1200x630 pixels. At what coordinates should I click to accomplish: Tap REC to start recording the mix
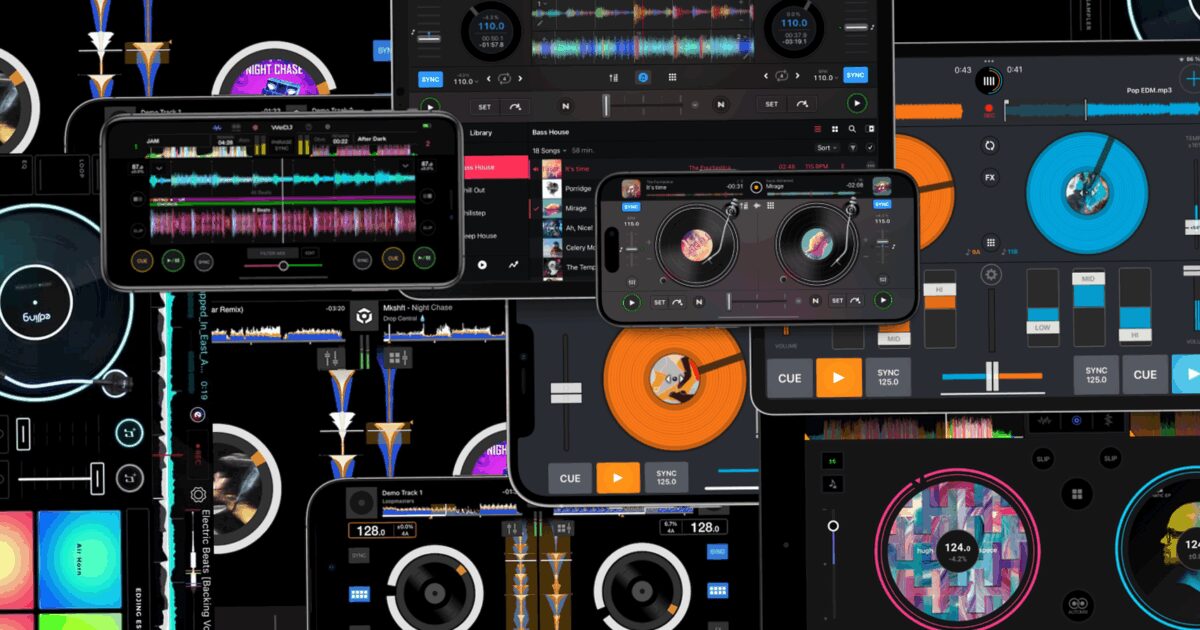pyautogui.click(x=989, y=110)
